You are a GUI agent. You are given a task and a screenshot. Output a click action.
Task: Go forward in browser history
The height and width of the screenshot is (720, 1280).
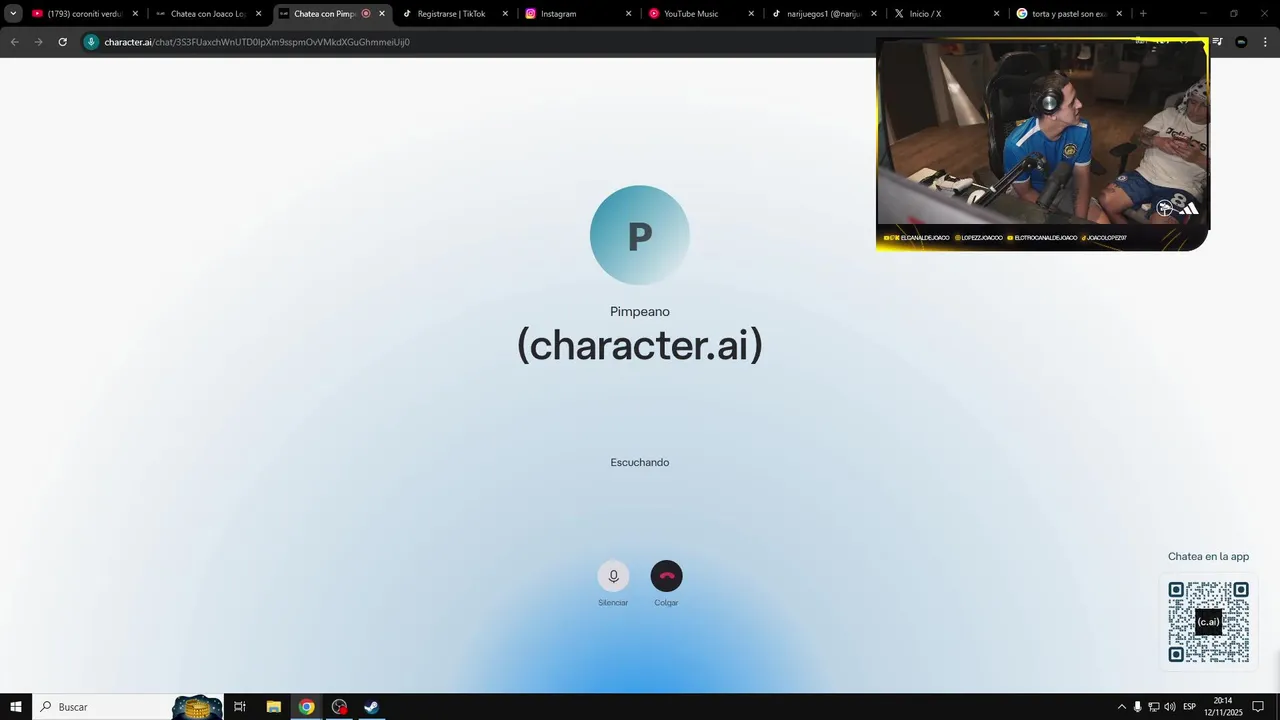coord(38,42)
